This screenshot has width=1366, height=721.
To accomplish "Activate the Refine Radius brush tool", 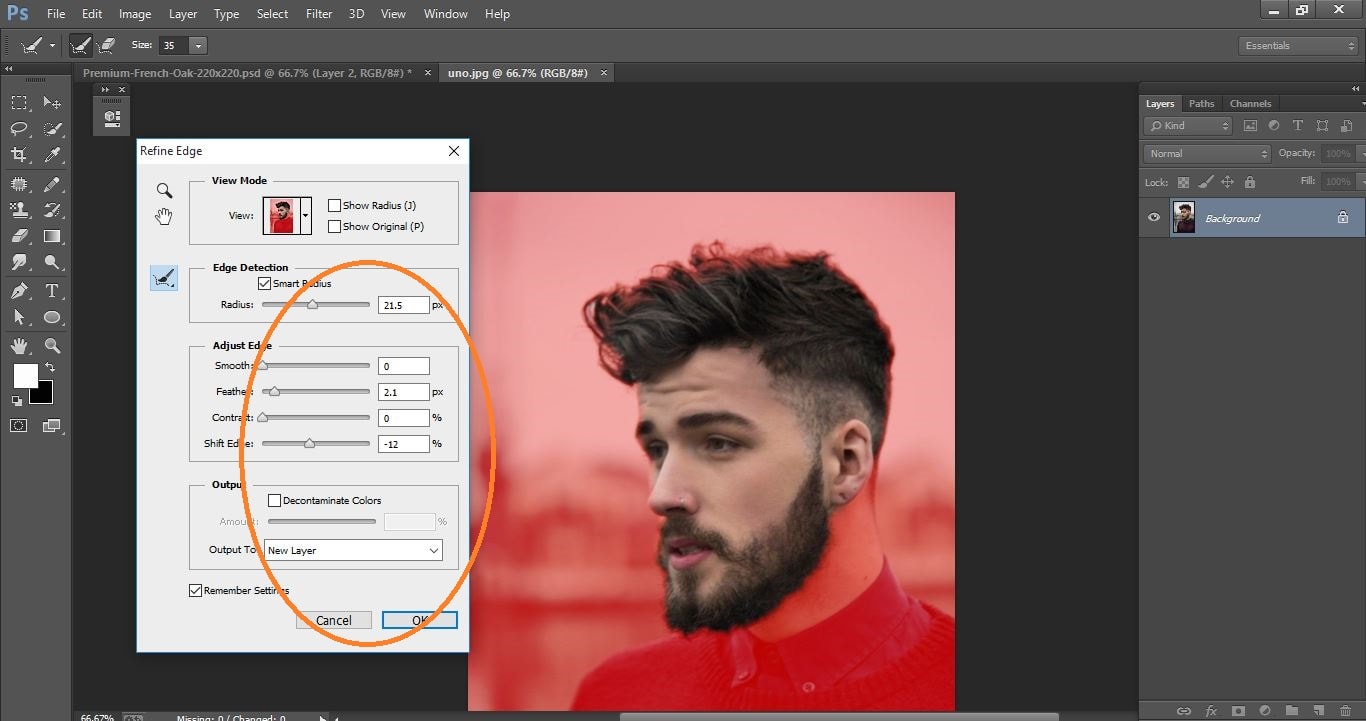I will [x=163, y=277].
